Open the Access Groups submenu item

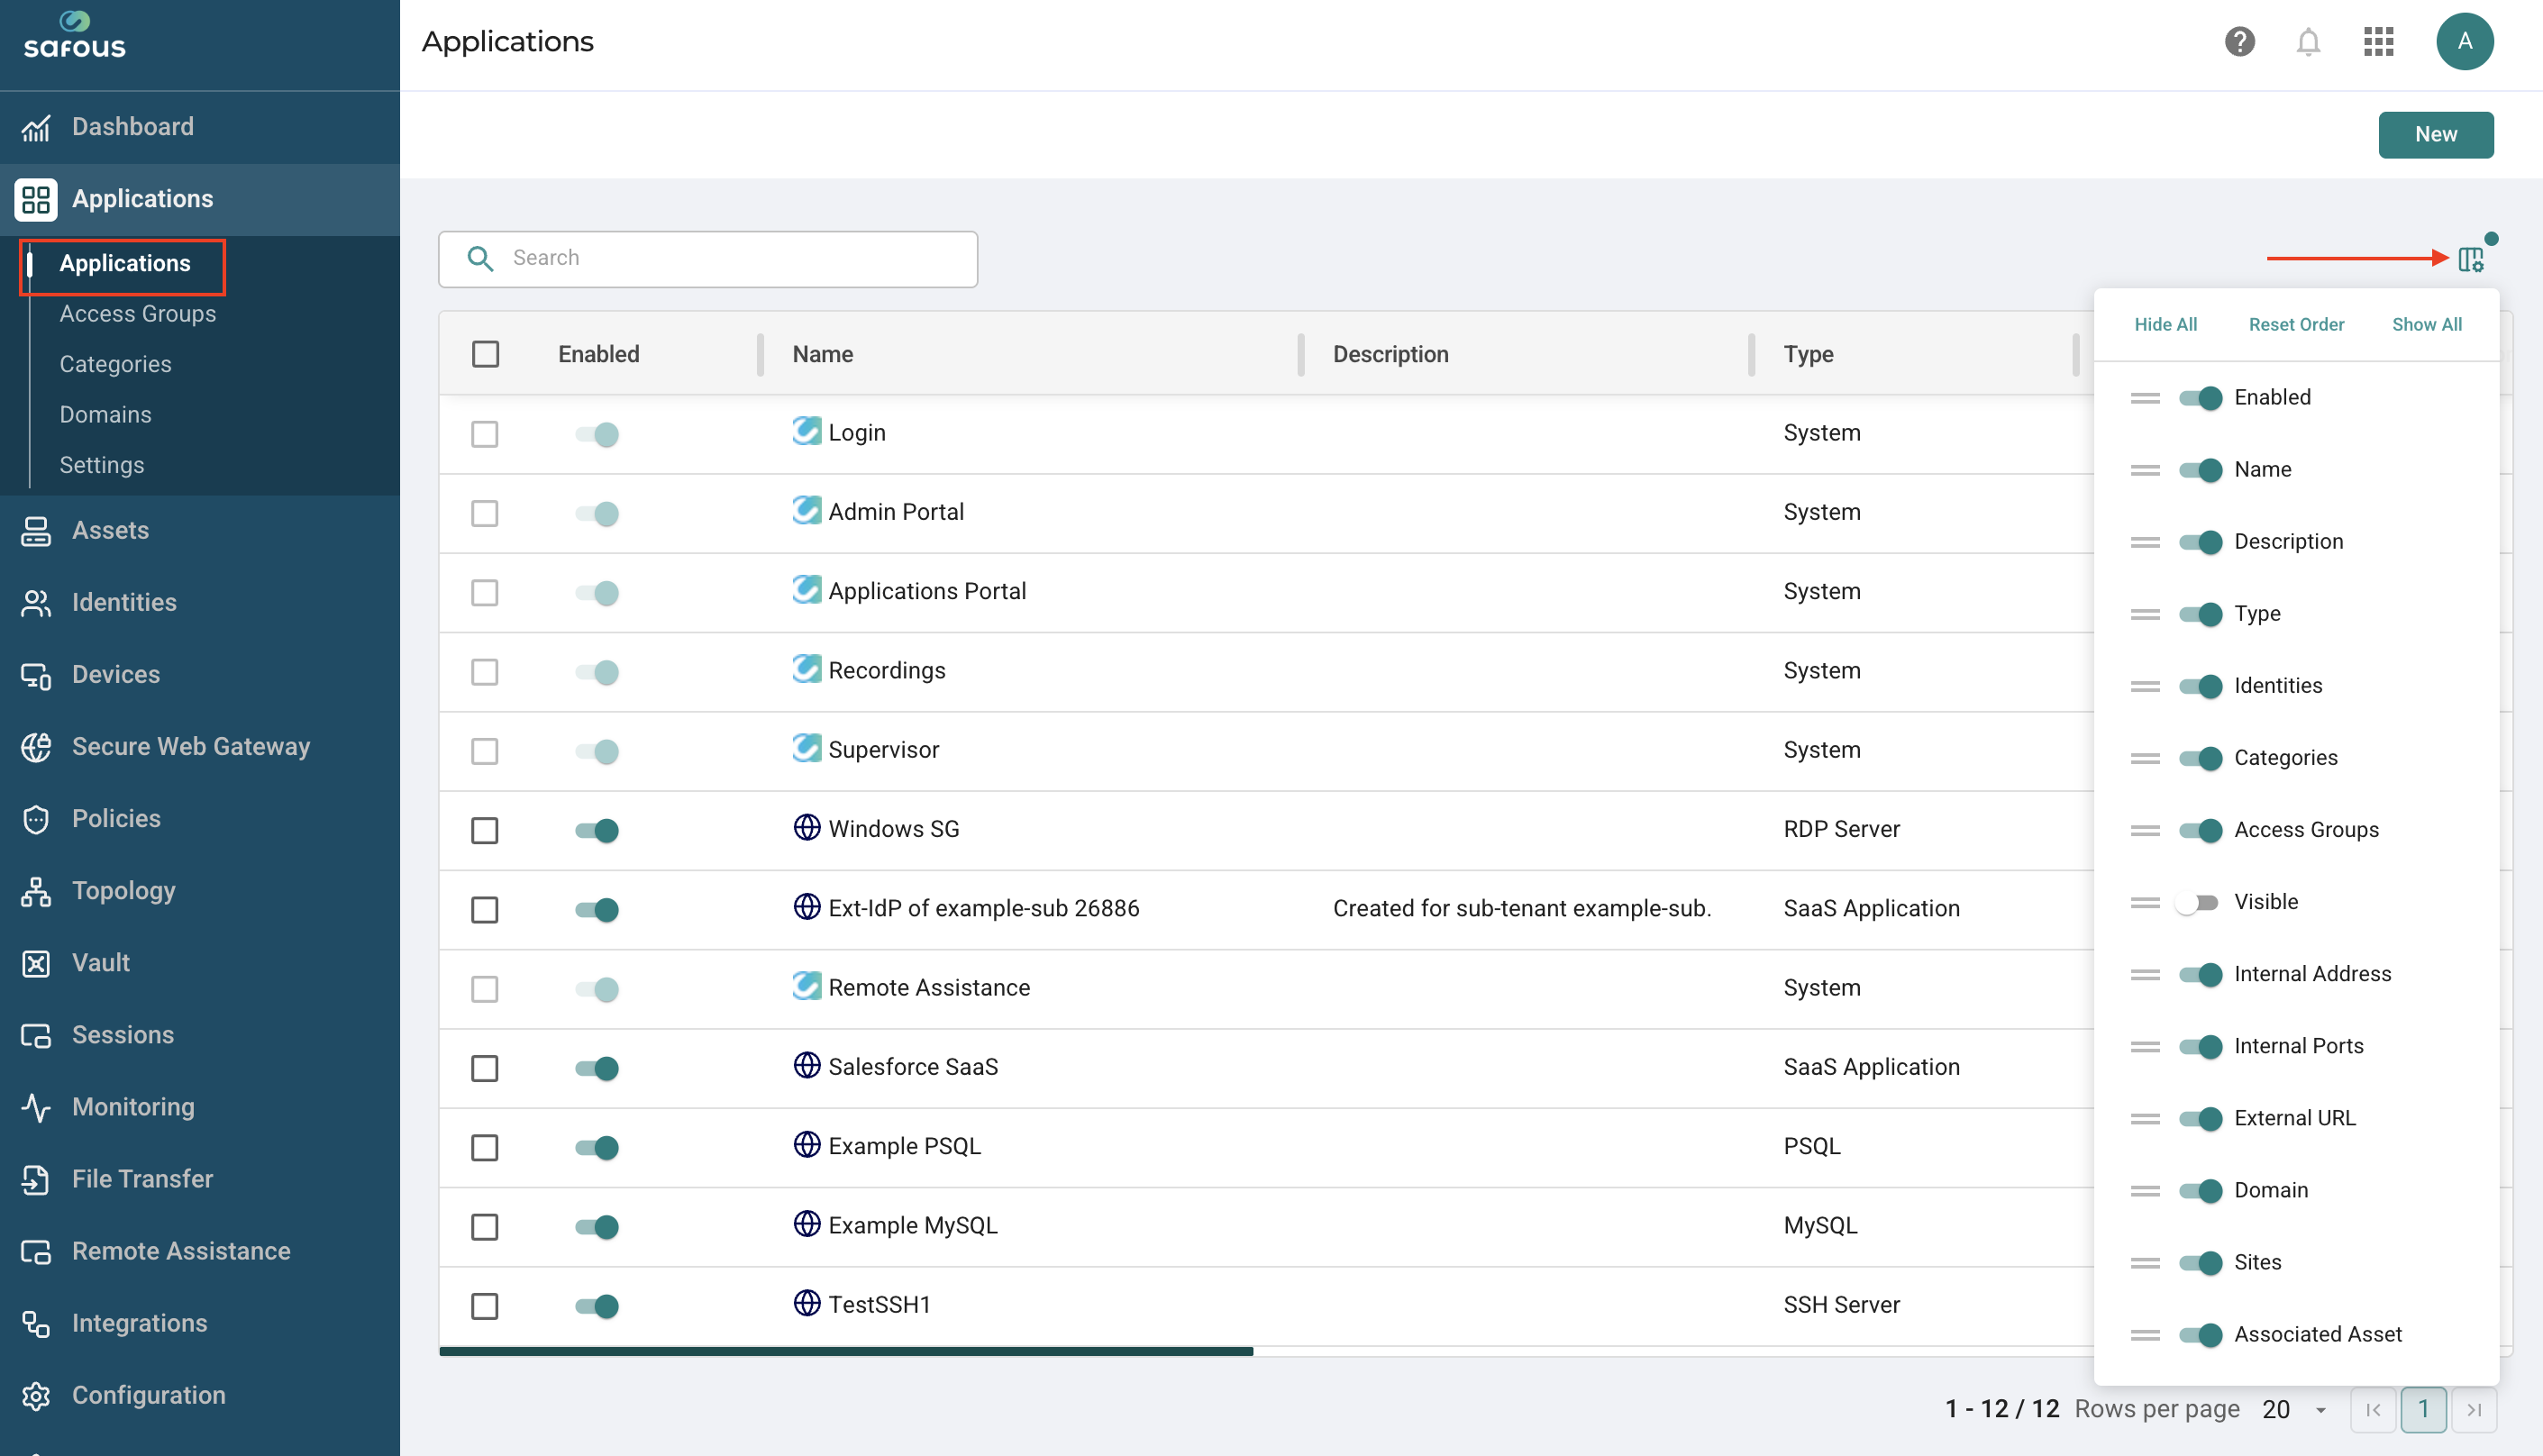click(137, 314)
